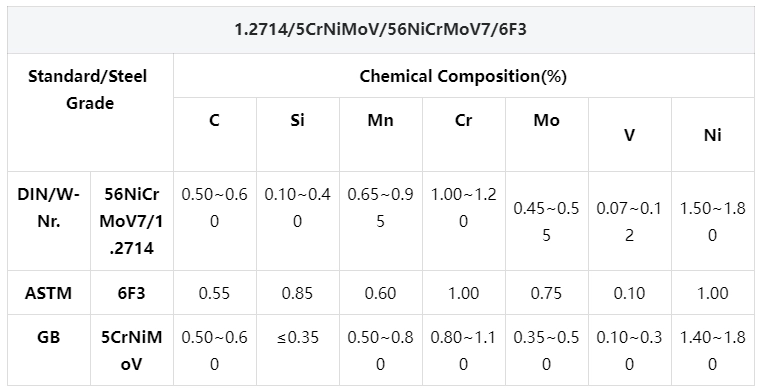Viewport: 760px width, 389px height.
Task: Click the V column header
Action: [x=629, y=135]
